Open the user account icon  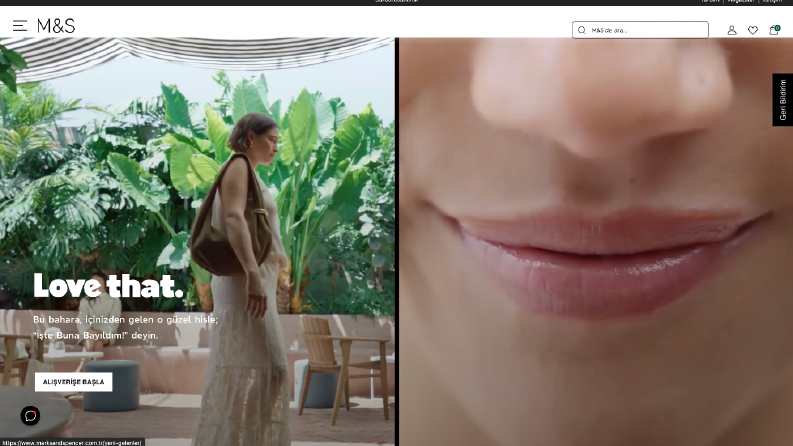pos(732,30)
